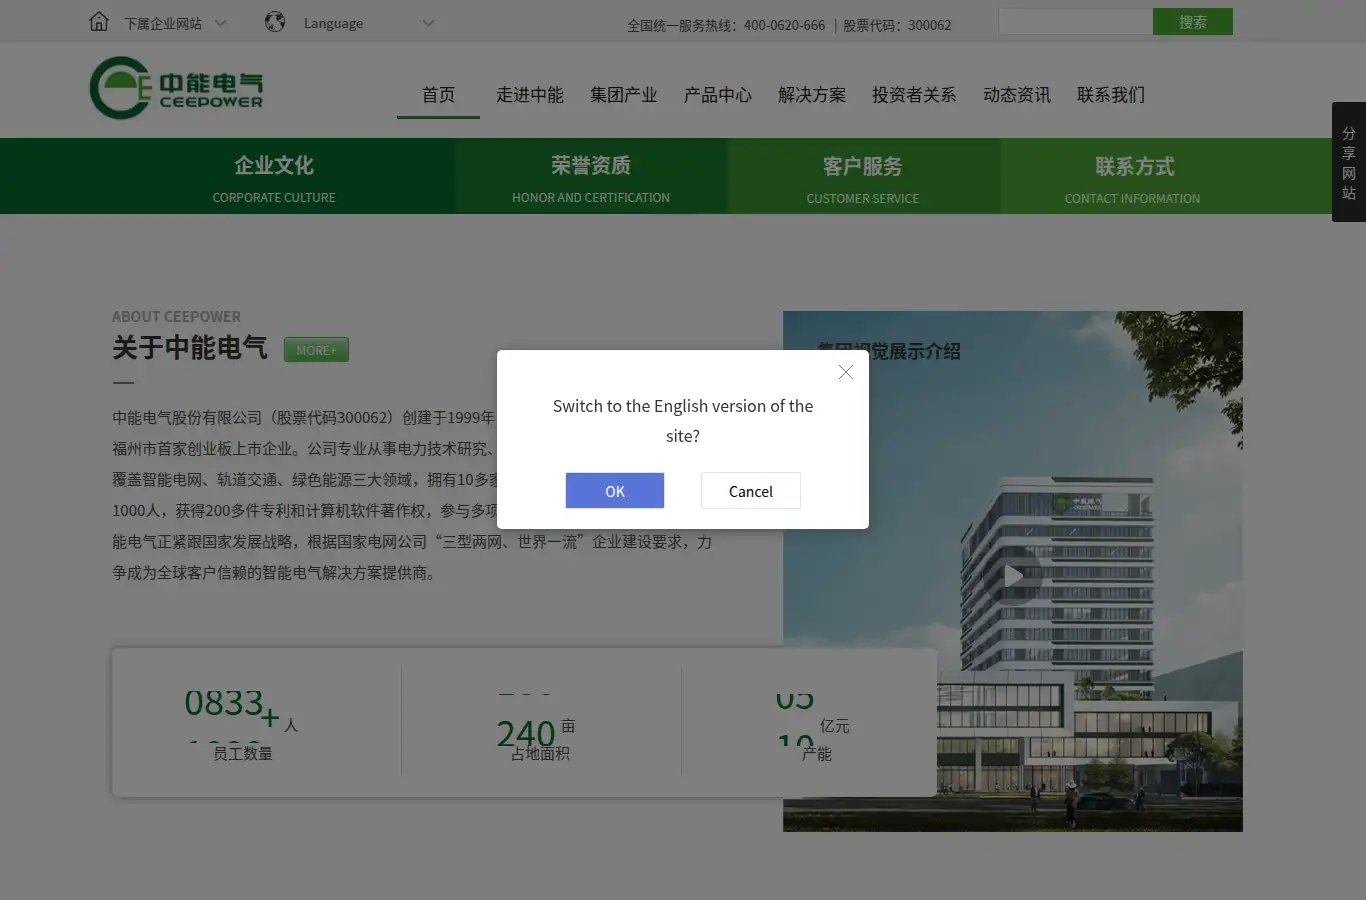Open the 分享网站 side share tab
Viewport: 1366px width, 900px height.
(x=1349, y=162)
